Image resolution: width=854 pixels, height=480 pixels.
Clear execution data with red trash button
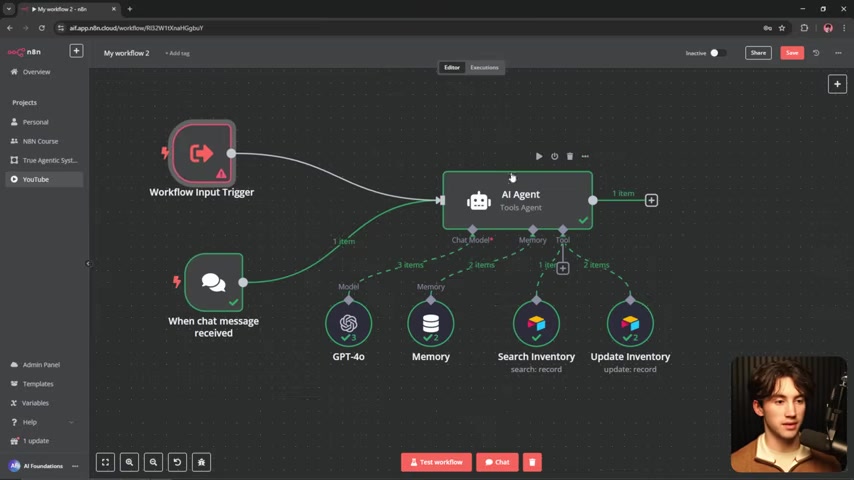pyautogui.click(x=532, y=462)
